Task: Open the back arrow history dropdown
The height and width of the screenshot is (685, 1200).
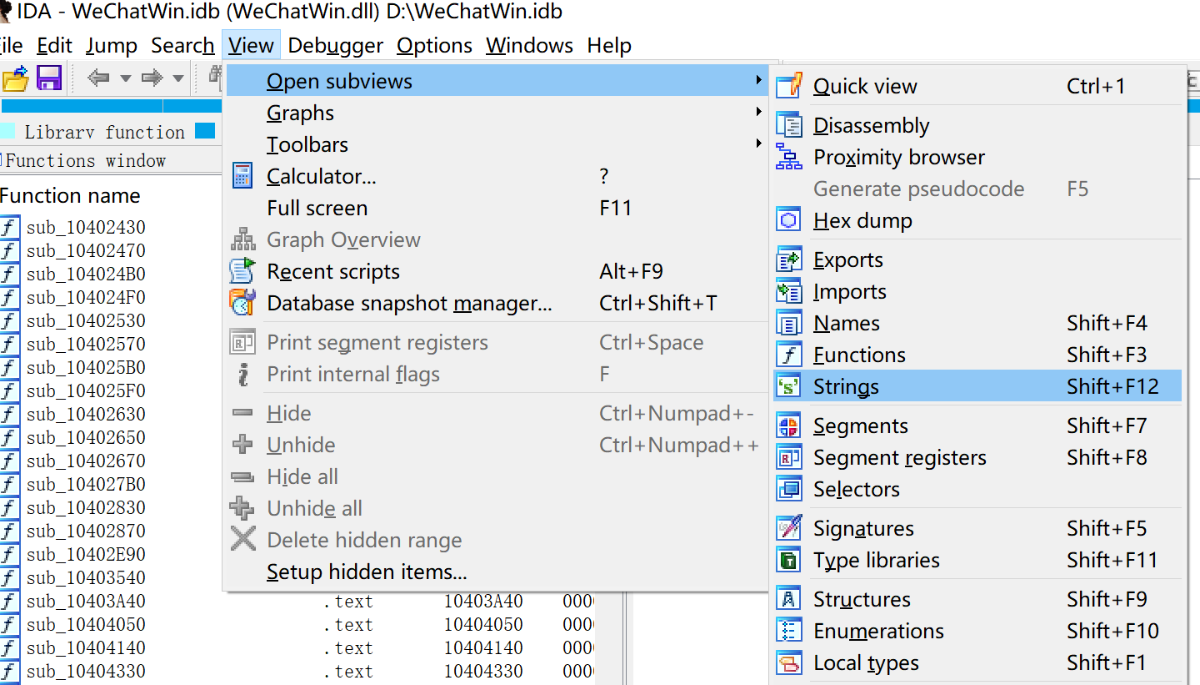Action: [x=125, y=79]
